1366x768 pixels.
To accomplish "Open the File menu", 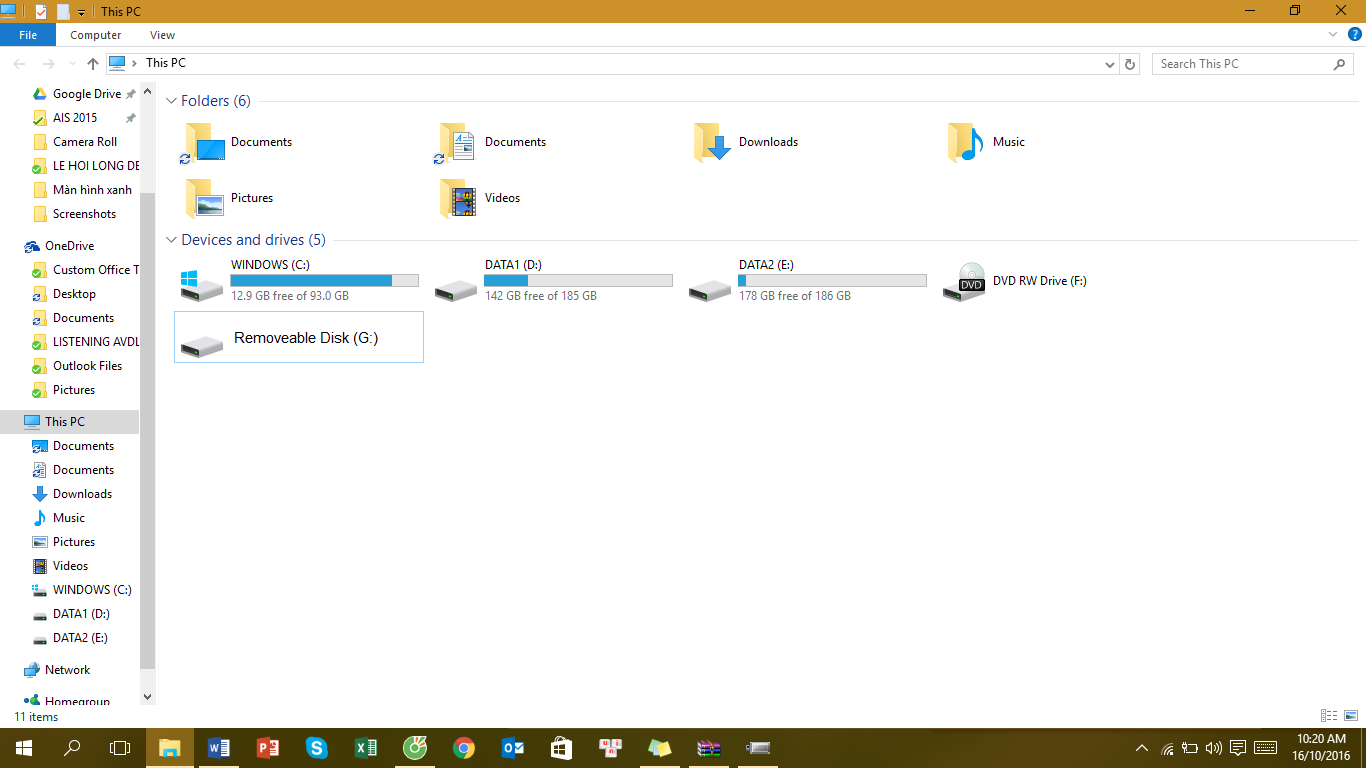I will 28,34.
